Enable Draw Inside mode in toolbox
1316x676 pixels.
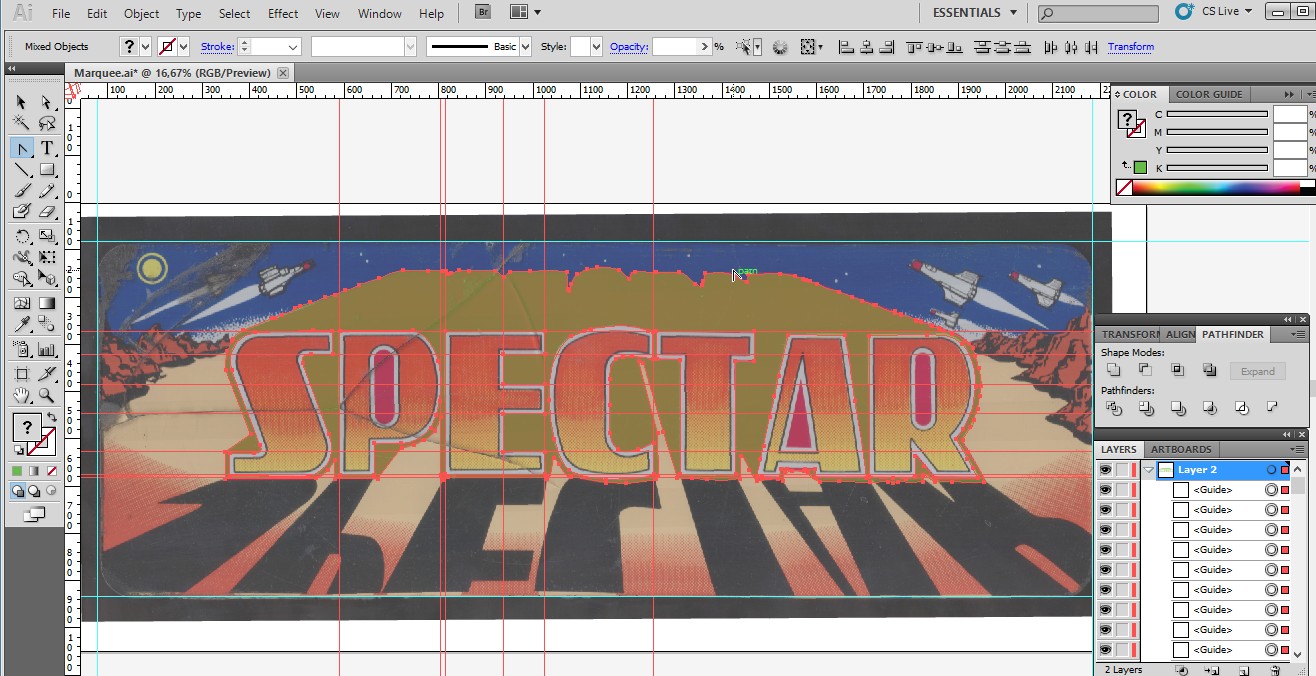coord(49,491)
